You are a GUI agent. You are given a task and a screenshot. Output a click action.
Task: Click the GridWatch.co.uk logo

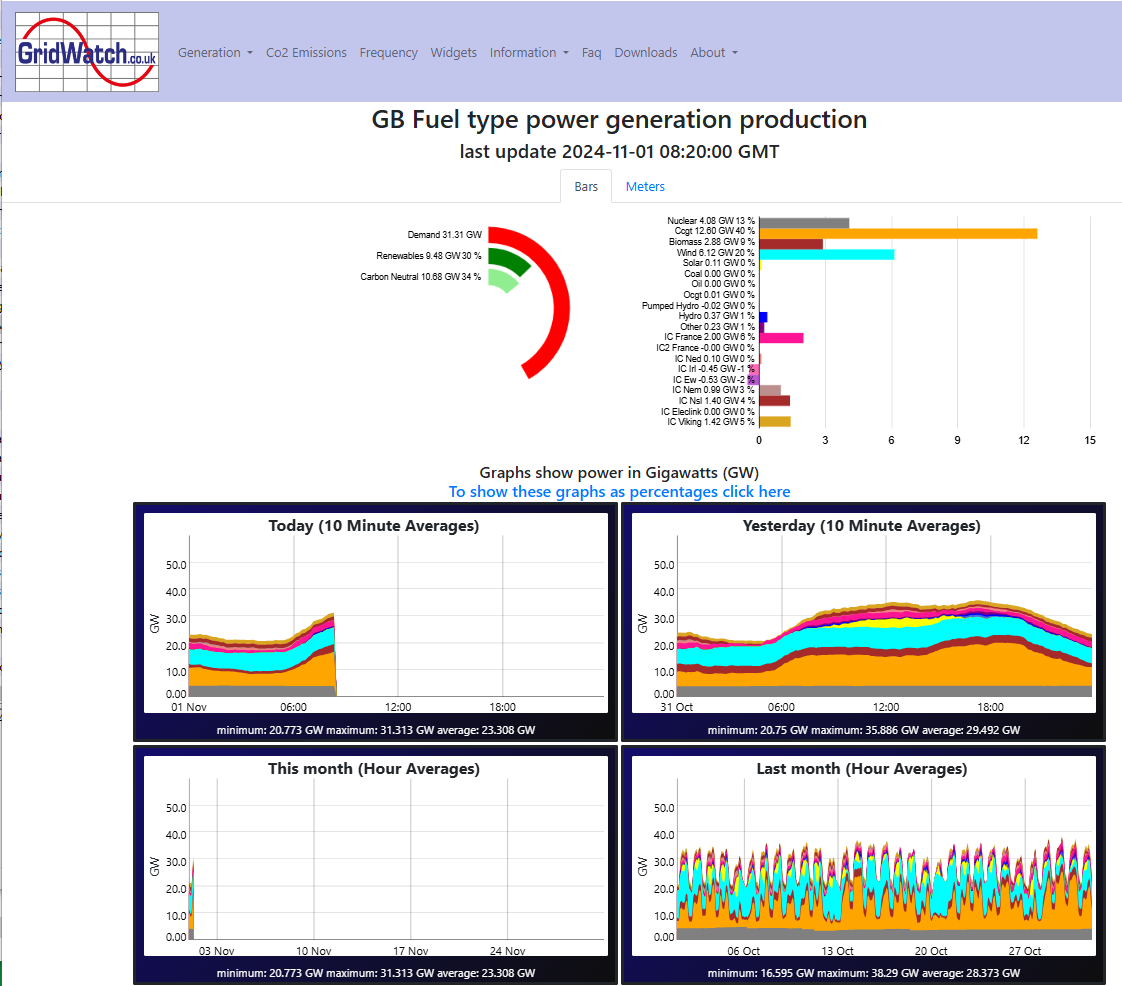(87, 52)
